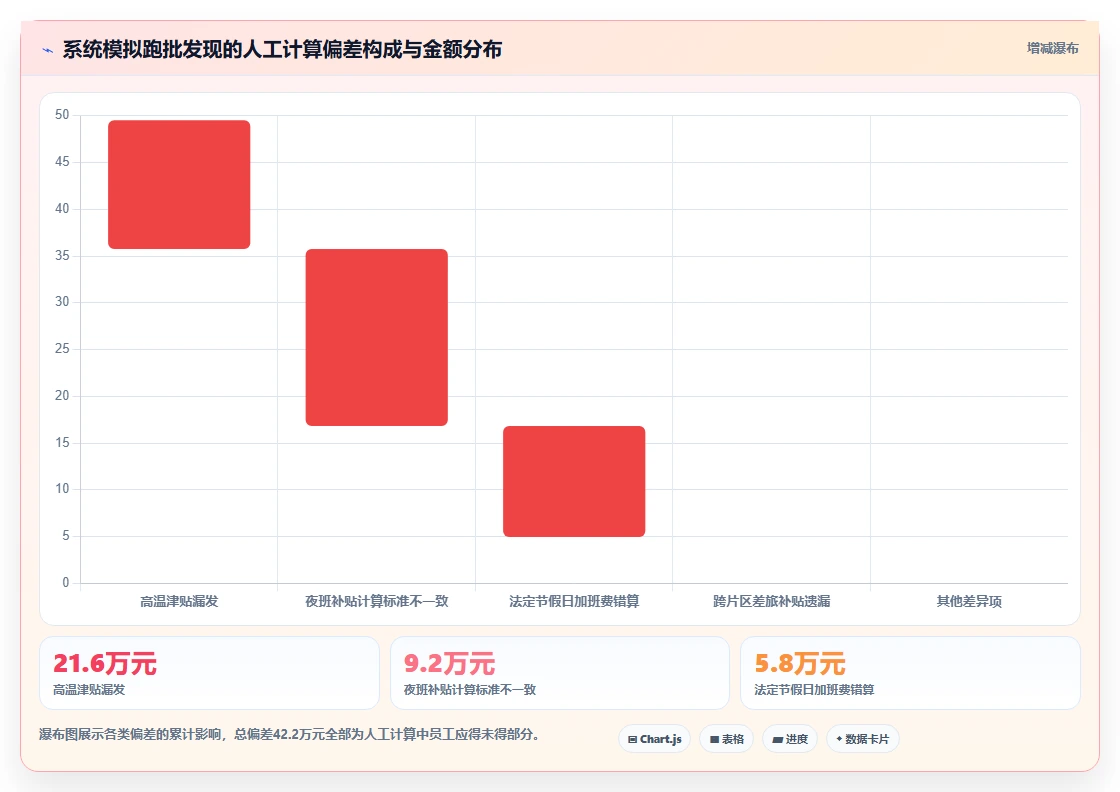Click the 35 tick on the y-axis
This screenshot has height=792, width=1120.
click(62, 256)
